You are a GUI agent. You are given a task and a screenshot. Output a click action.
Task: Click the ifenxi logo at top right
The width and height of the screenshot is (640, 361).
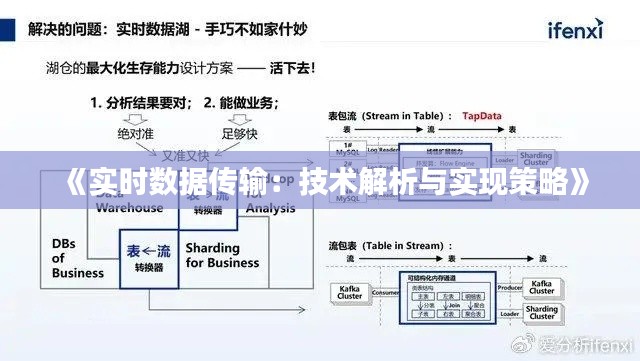(x=576, y=29)
